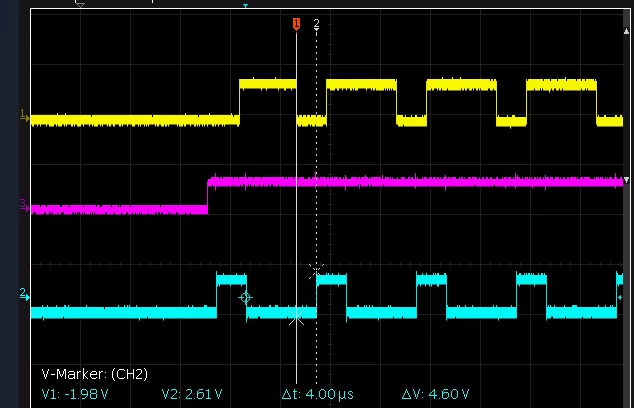Click the 'V1: -1.98 V' readout
Viewport: 634px width, 408px height.
[75, 394]
